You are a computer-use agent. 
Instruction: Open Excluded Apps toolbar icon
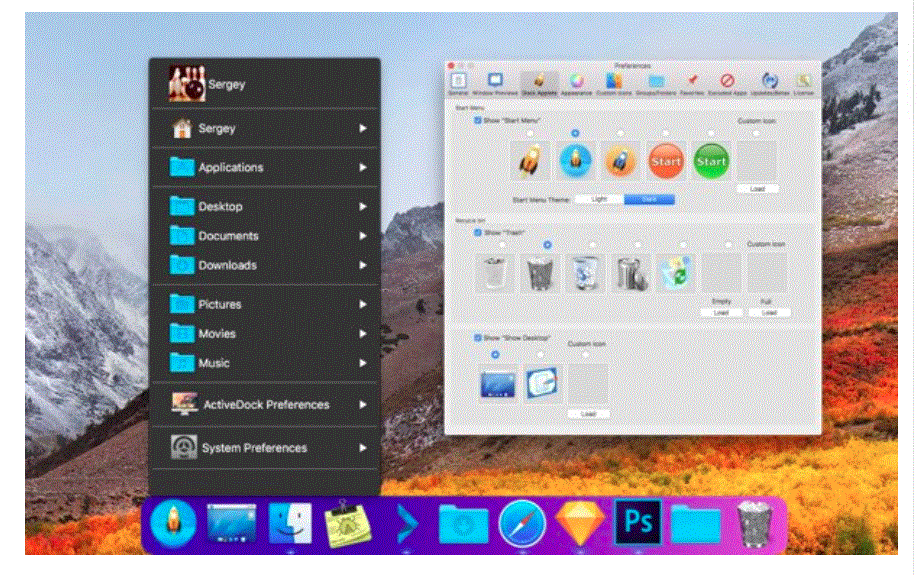[x=728, y=83]
